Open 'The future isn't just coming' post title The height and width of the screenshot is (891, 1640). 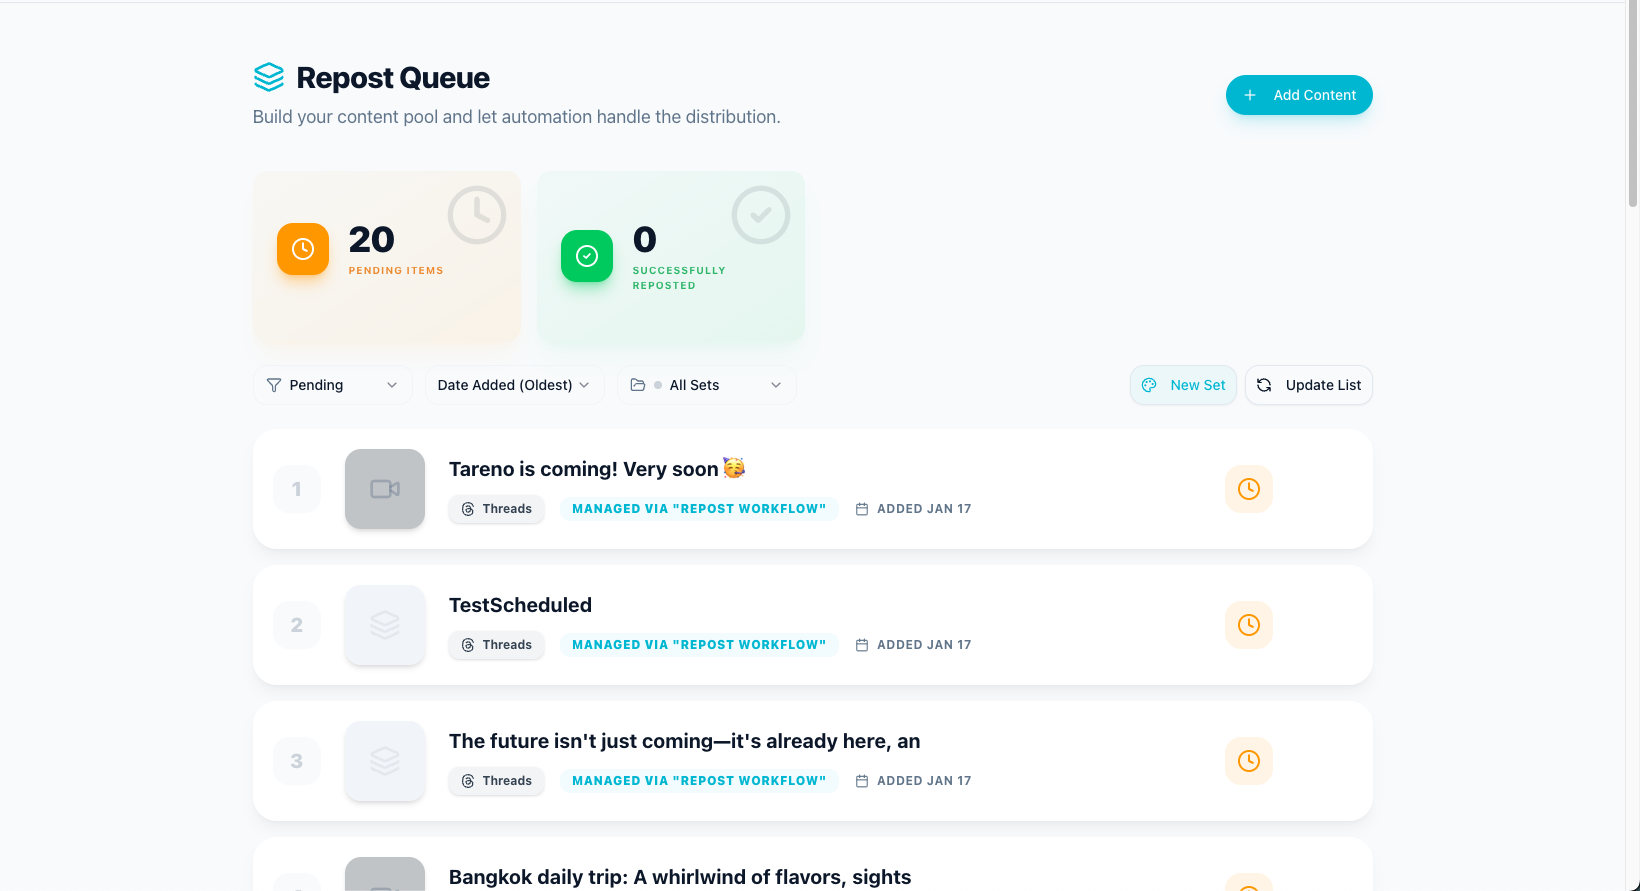click(x=684, y=741)
